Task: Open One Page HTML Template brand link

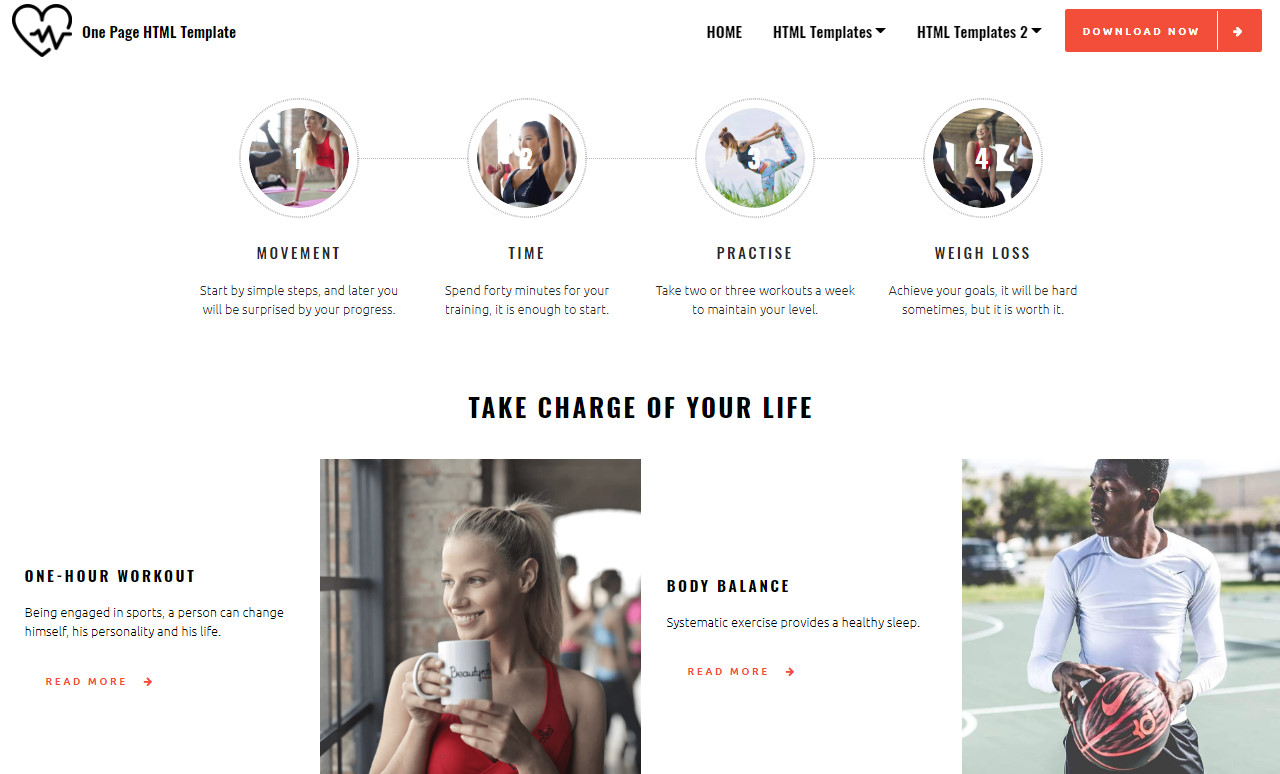Action: [159, 32]
